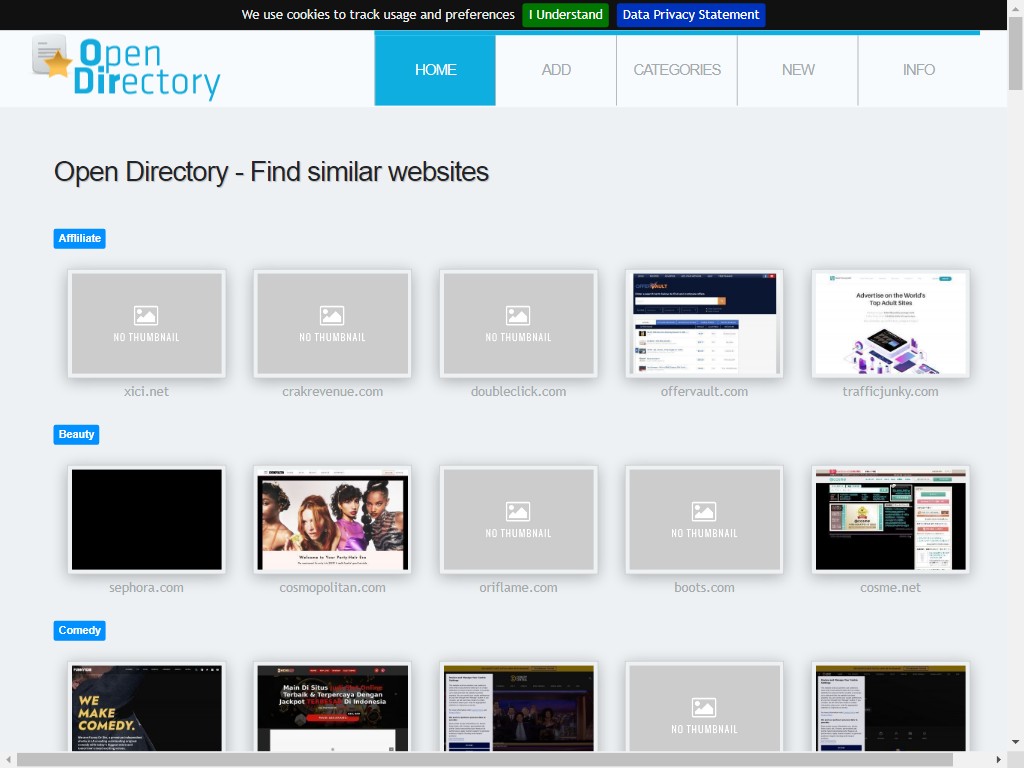
Task: Click the cosme.net link text
Action: [x=890, y=587]
